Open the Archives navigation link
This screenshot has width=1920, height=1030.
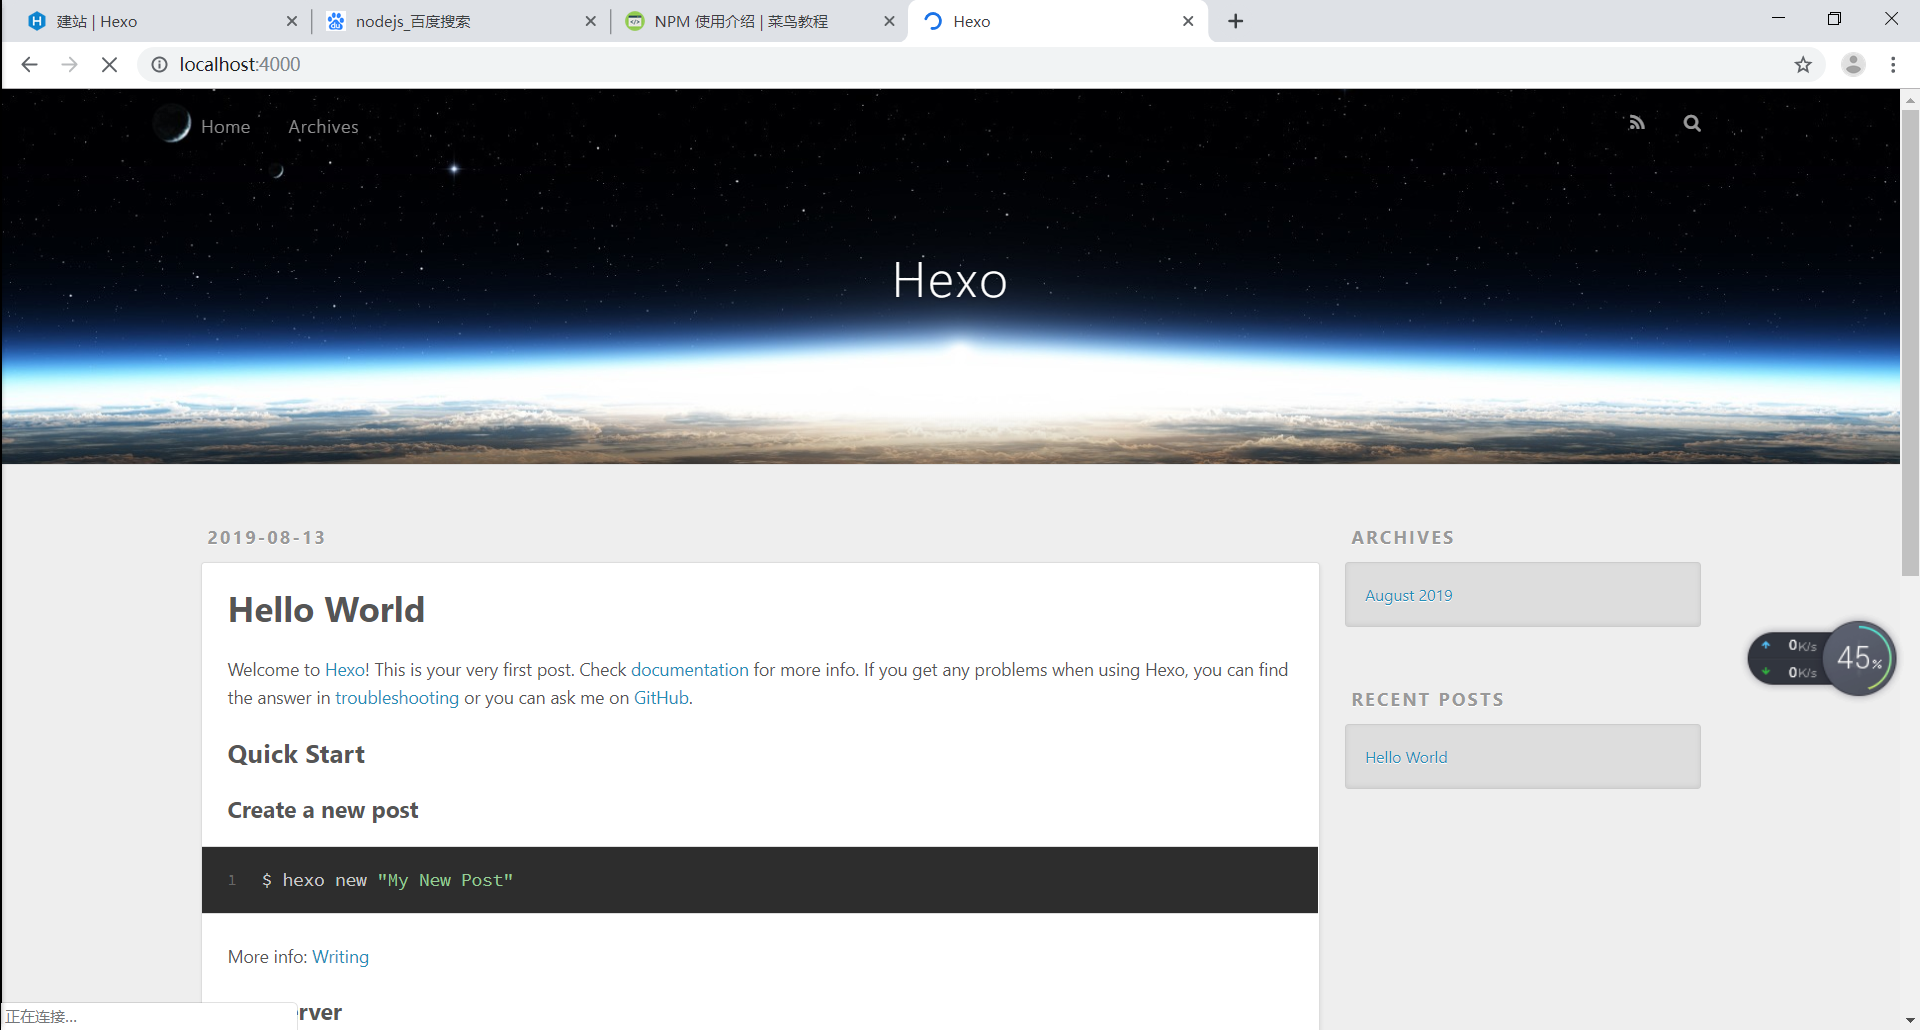tap(323, 127)
